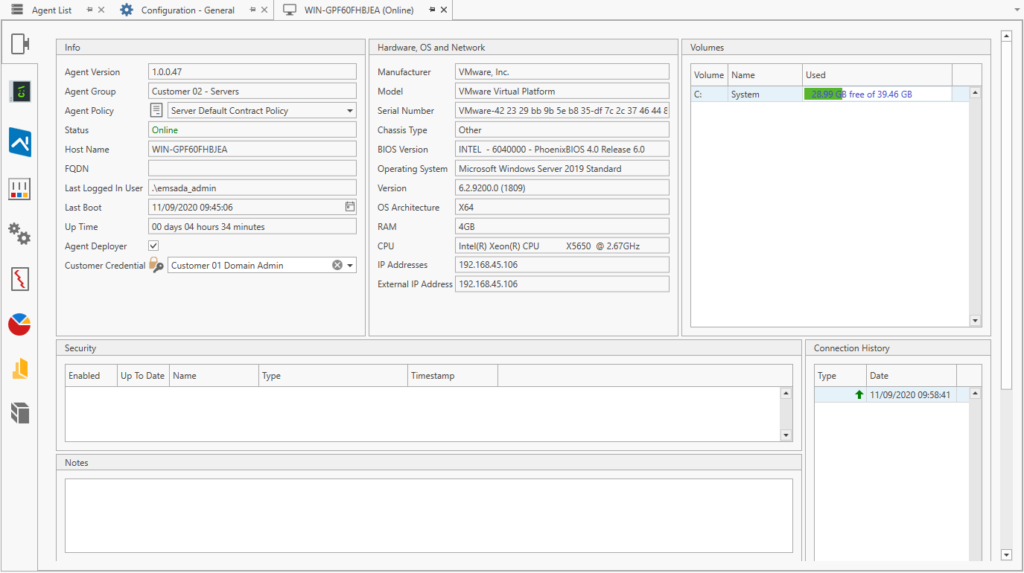1024x573 pixels.
Task: Sort Connection History by Date column
Action: click(911, 376)
